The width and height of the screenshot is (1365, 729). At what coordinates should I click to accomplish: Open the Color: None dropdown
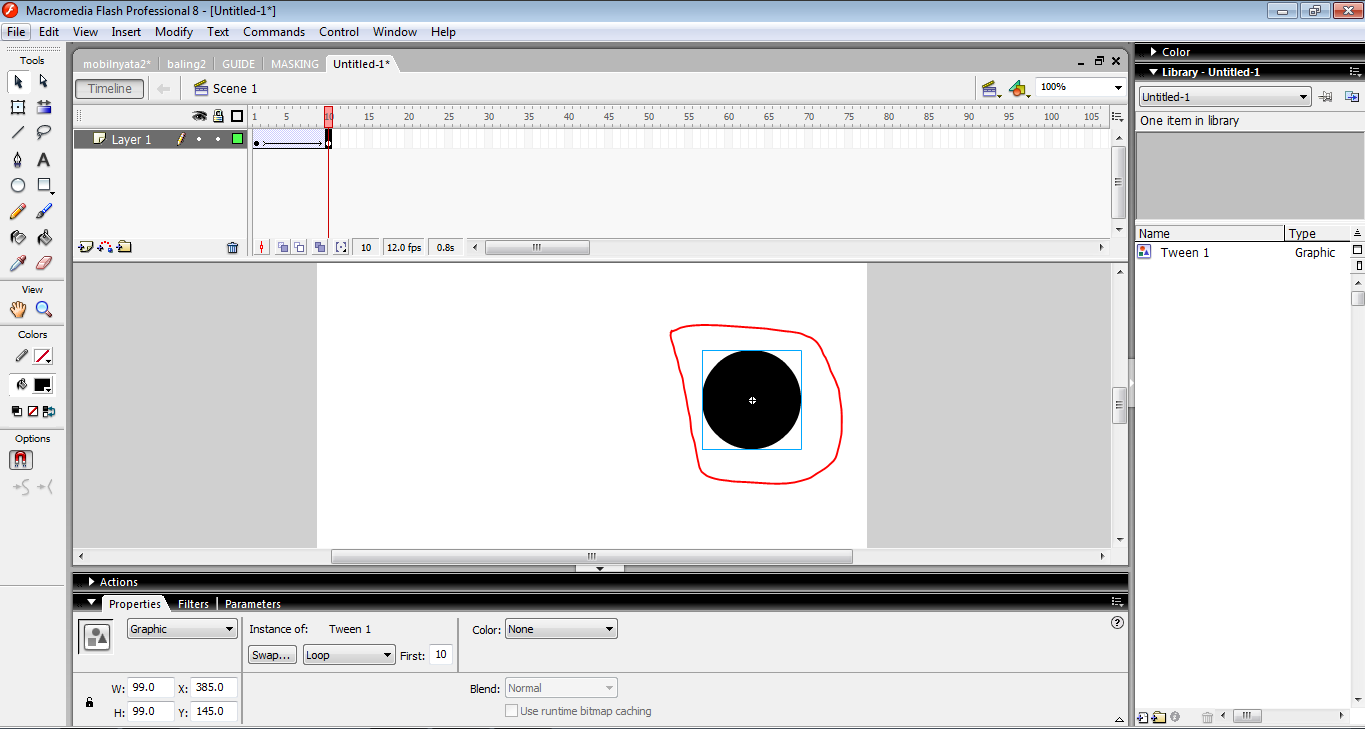[560, 628]
